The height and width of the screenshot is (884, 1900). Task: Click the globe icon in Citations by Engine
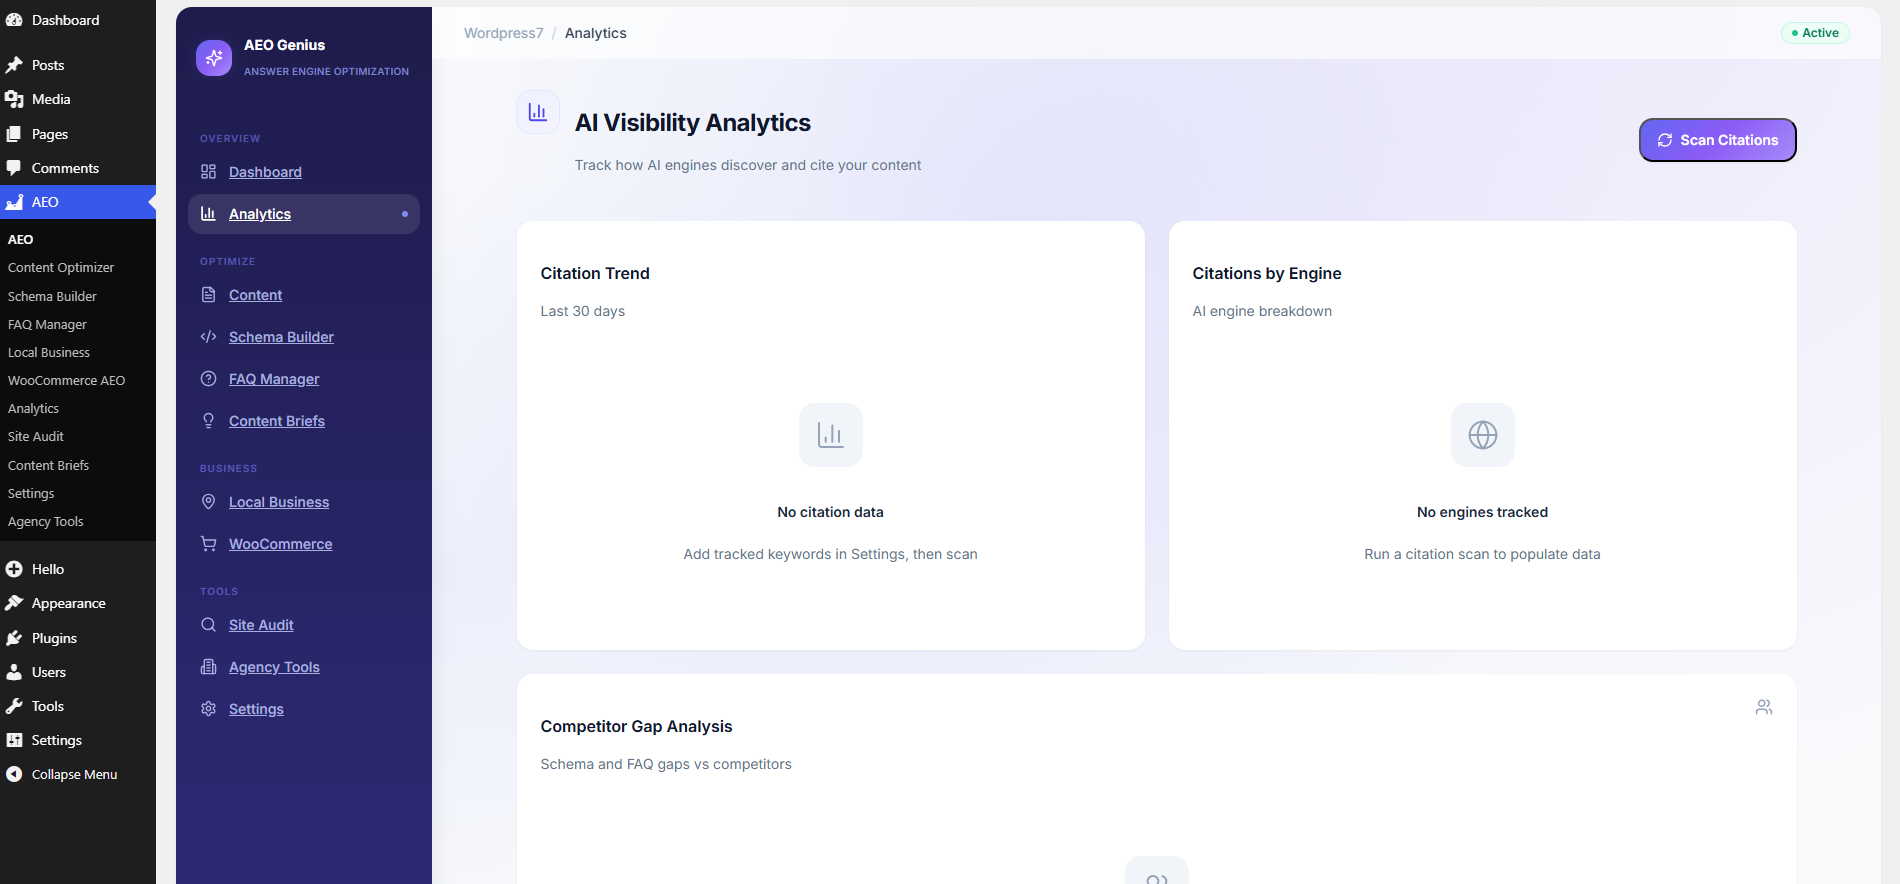point(1483,435)
